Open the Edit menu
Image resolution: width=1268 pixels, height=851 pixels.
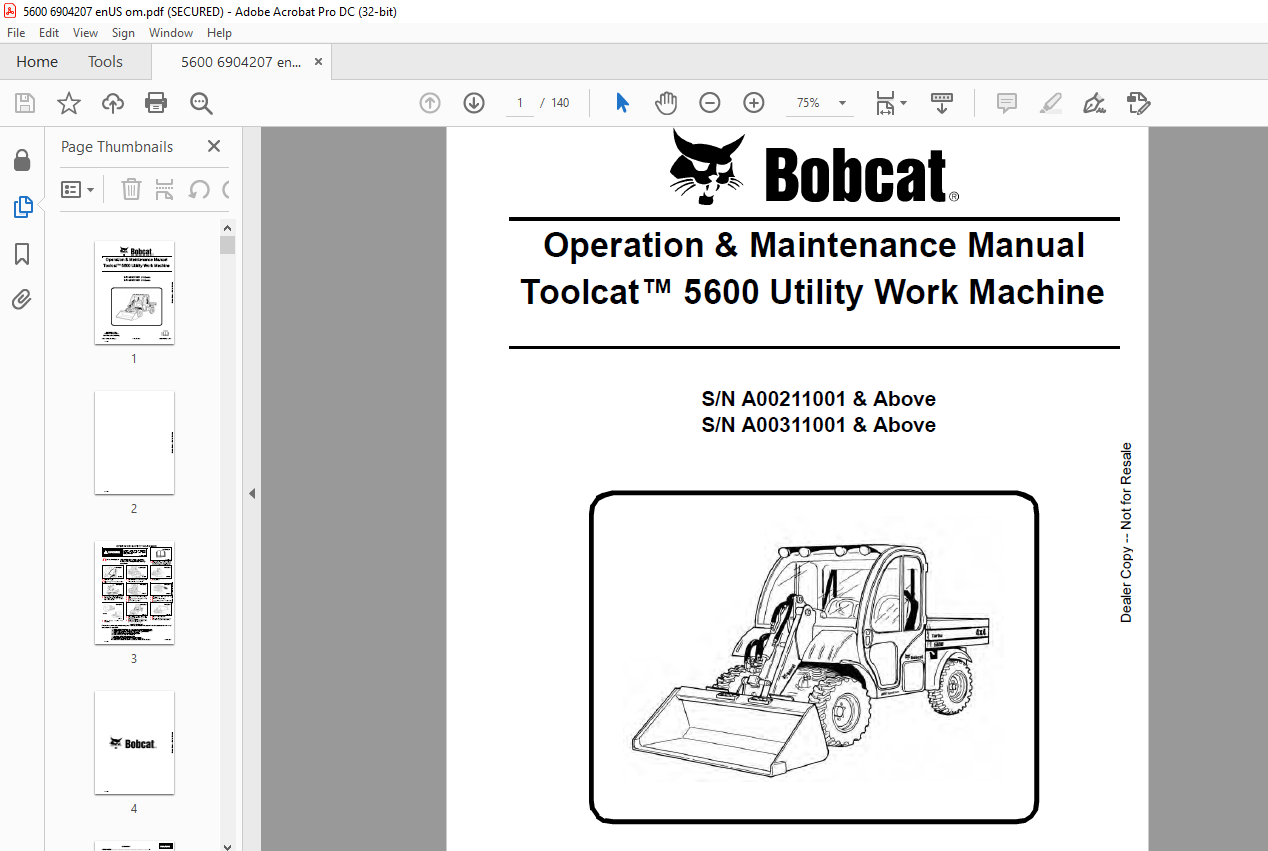pyautogui.click(x=49, y=33)
